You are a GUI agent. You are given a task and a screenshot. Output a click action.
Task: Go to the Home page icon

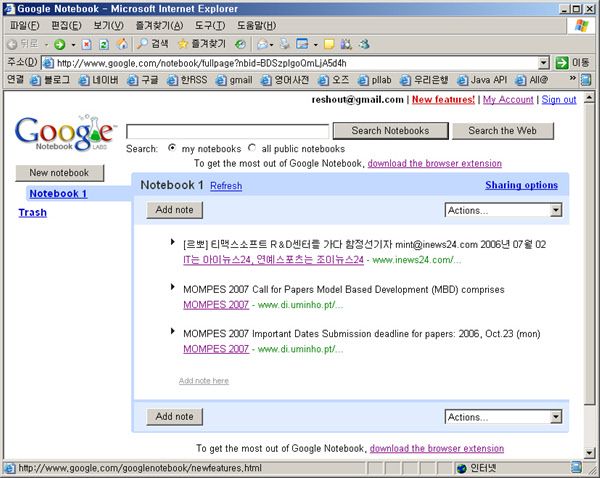click(122, 44)
